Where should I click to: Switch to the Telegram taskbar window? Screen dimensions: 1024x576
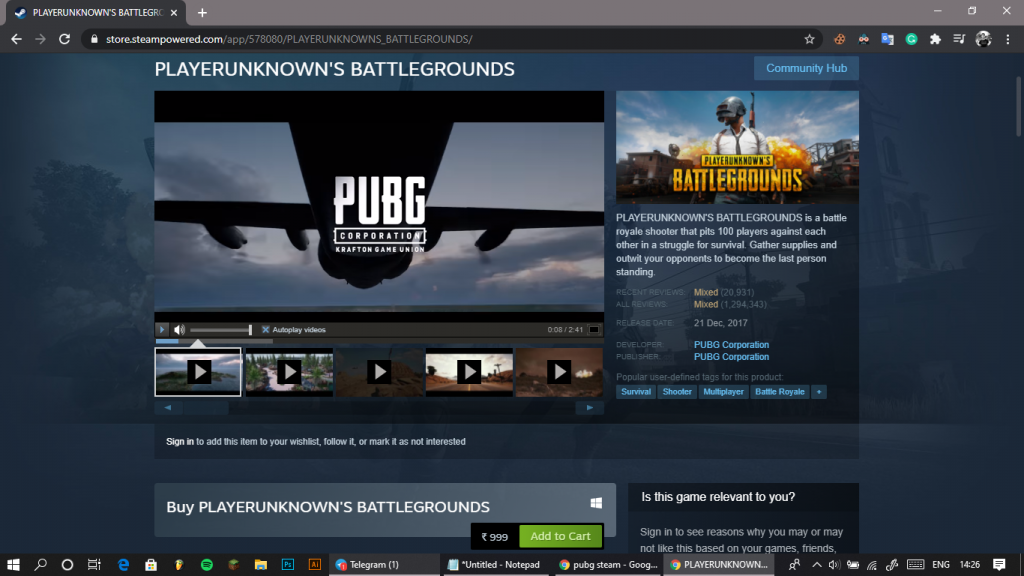385,564
